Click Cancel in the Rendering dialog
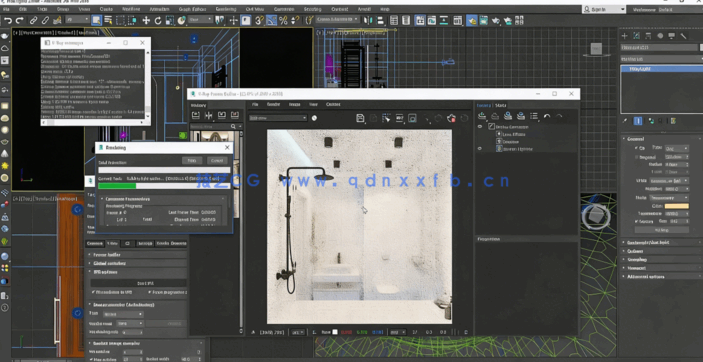703x362 pixels. tap(217, 161)
